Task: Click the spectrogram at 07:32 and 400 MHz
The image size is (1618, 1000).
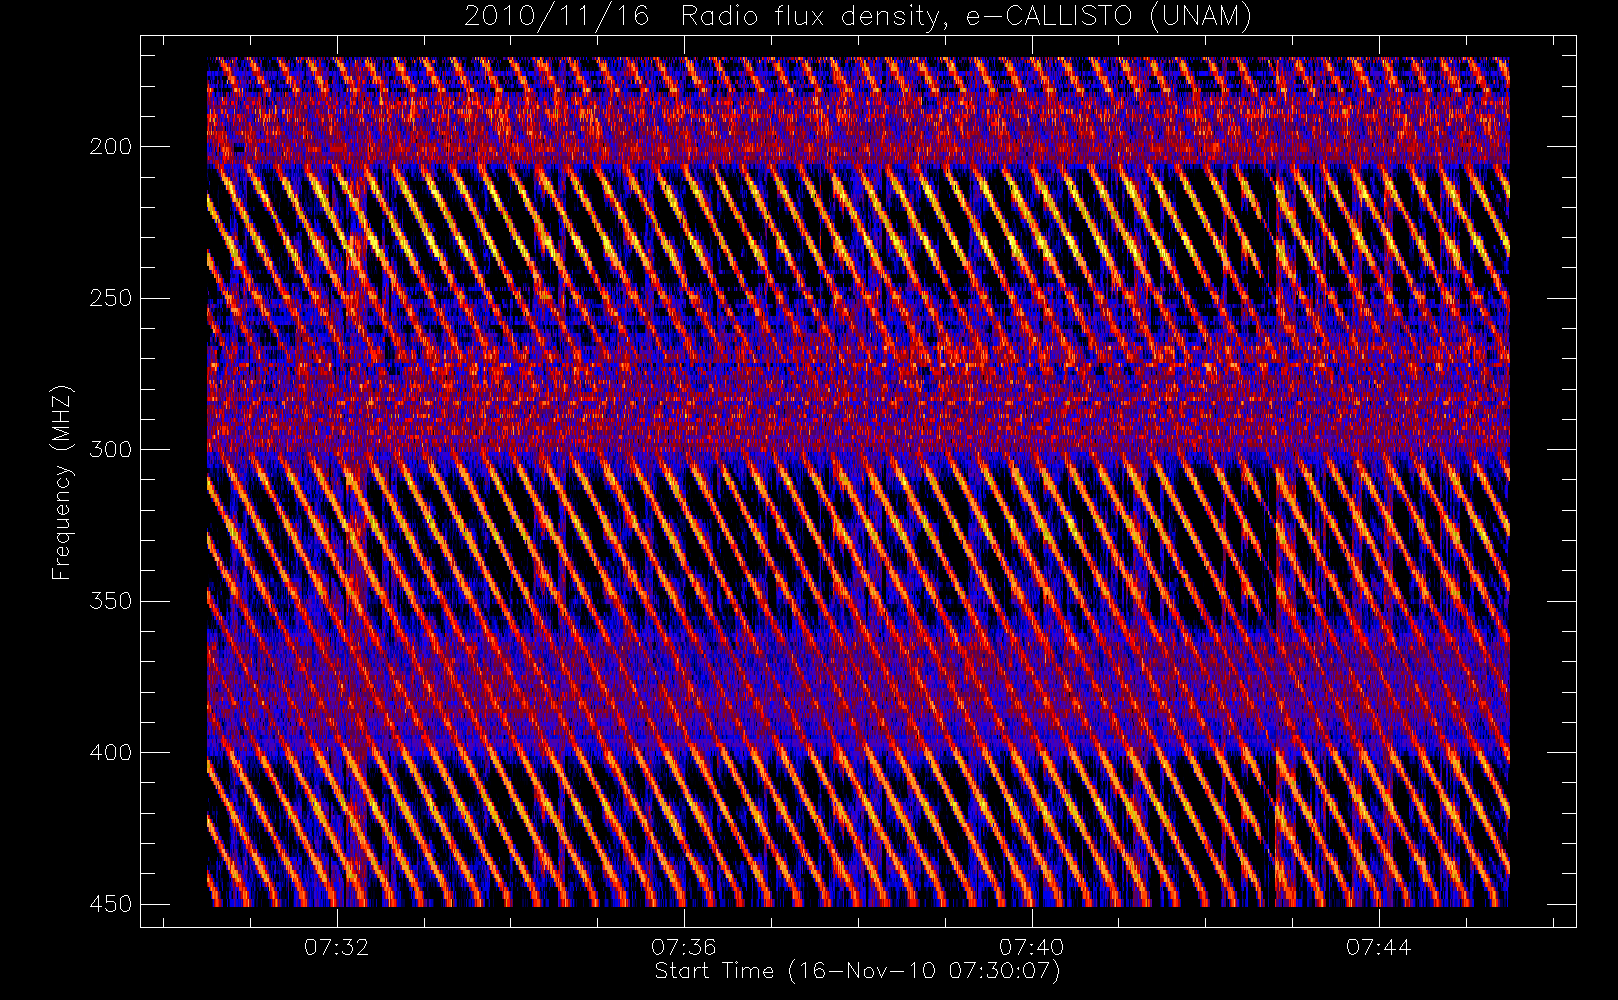Action: coord(337,752)
